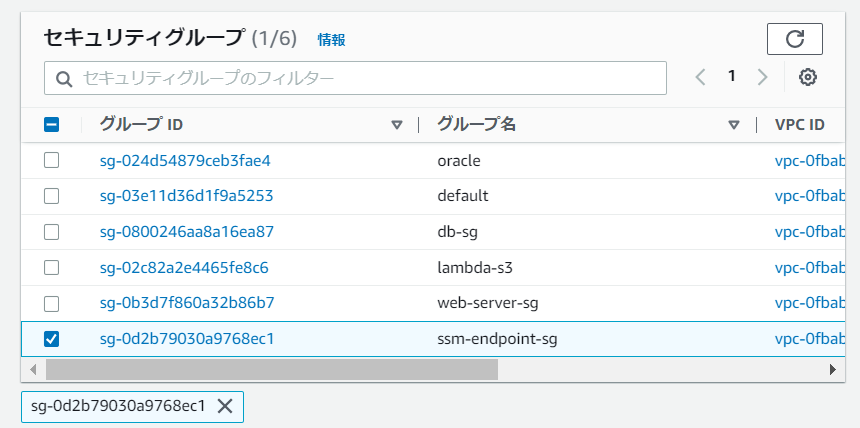Open group sg-0b3d7f860a32b86b7
The width and height of the screenshot is (860, 428).
187,303
